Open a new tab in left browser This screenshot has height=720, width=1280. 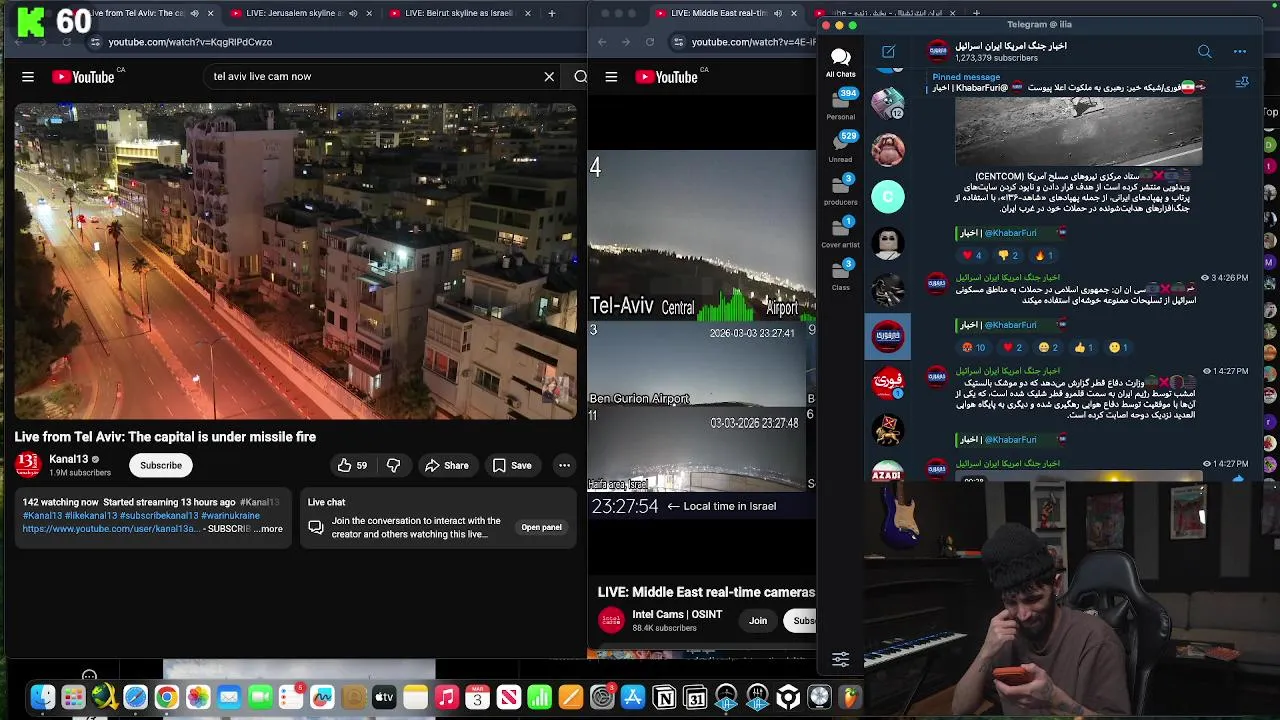tap(551, 13)
